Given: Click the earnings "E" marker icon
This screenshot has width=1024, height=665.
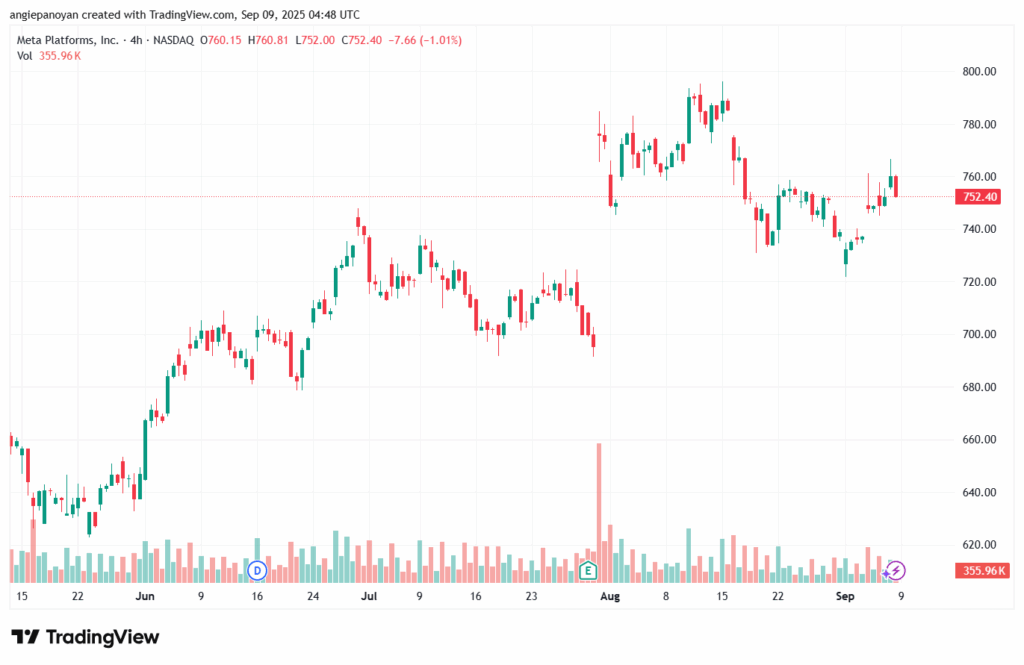Looking at the screenshot, I should pyautogui.click(x=588, y=571).
